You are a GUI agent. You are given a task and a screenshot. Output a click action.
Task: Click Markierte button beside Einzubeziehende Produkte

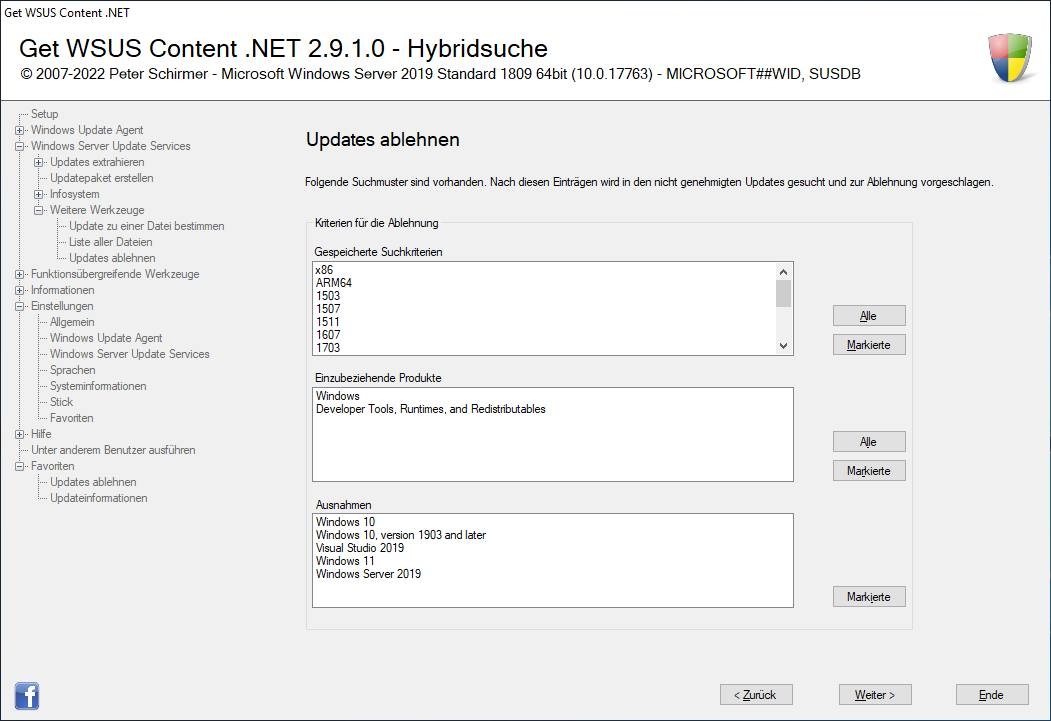(869, 471)
